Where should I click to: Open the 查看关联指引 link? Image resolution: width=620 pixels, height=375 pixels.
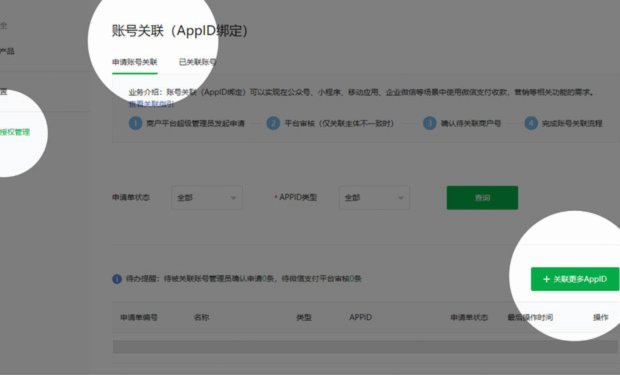pyautogui.click(x=151, y=104)
